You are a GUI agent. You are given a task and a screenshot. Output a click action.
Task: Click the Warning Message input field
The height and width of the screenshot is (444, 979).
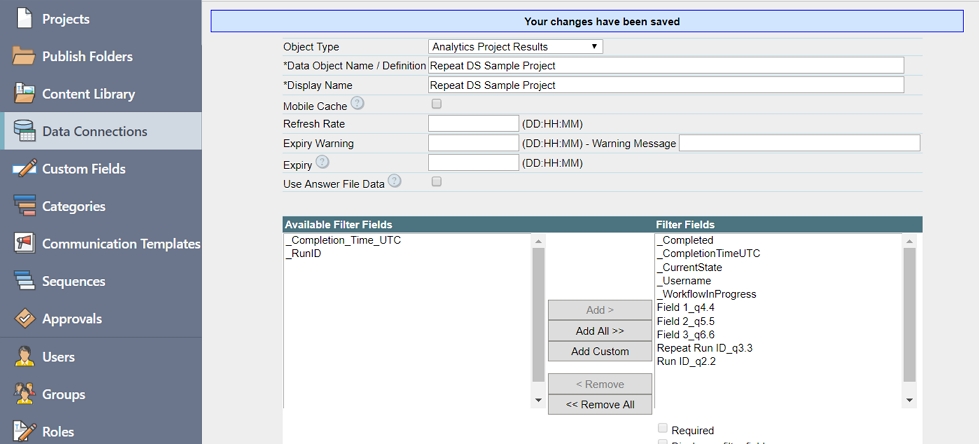coord(800,143)
